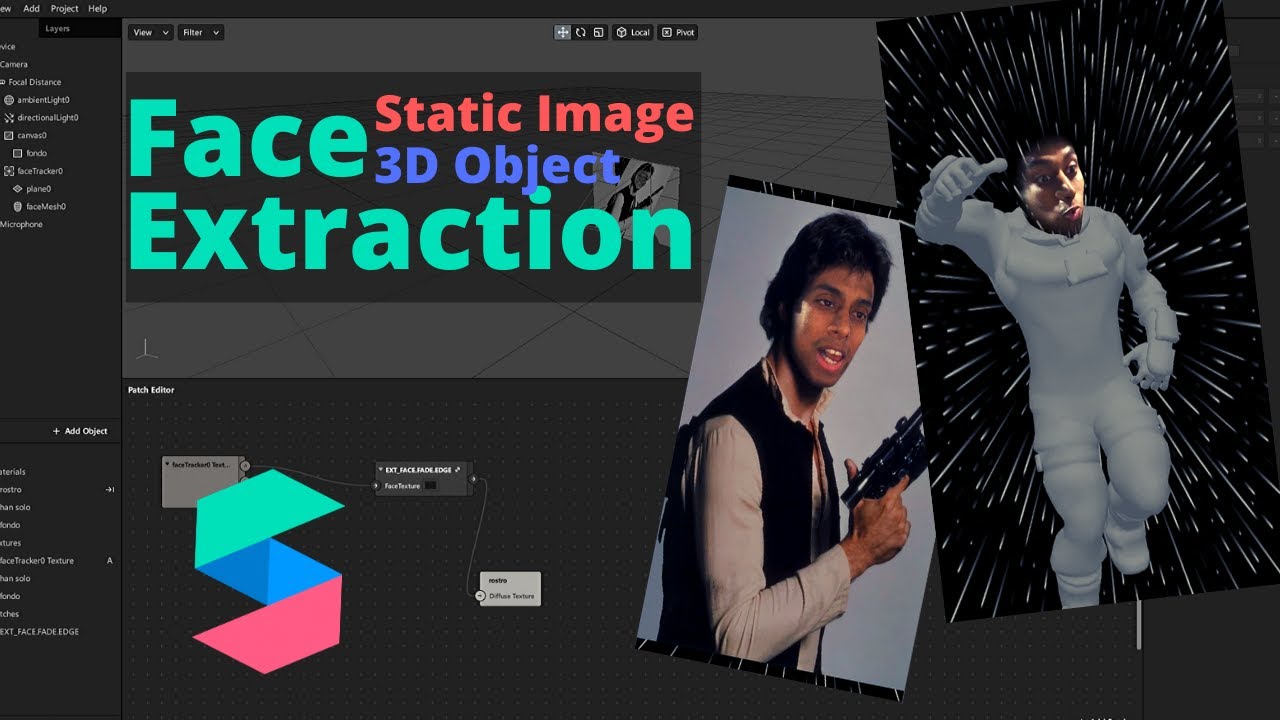1280x720 pixels.
Task: Select plane0 in scene tree
Action: 38,189
